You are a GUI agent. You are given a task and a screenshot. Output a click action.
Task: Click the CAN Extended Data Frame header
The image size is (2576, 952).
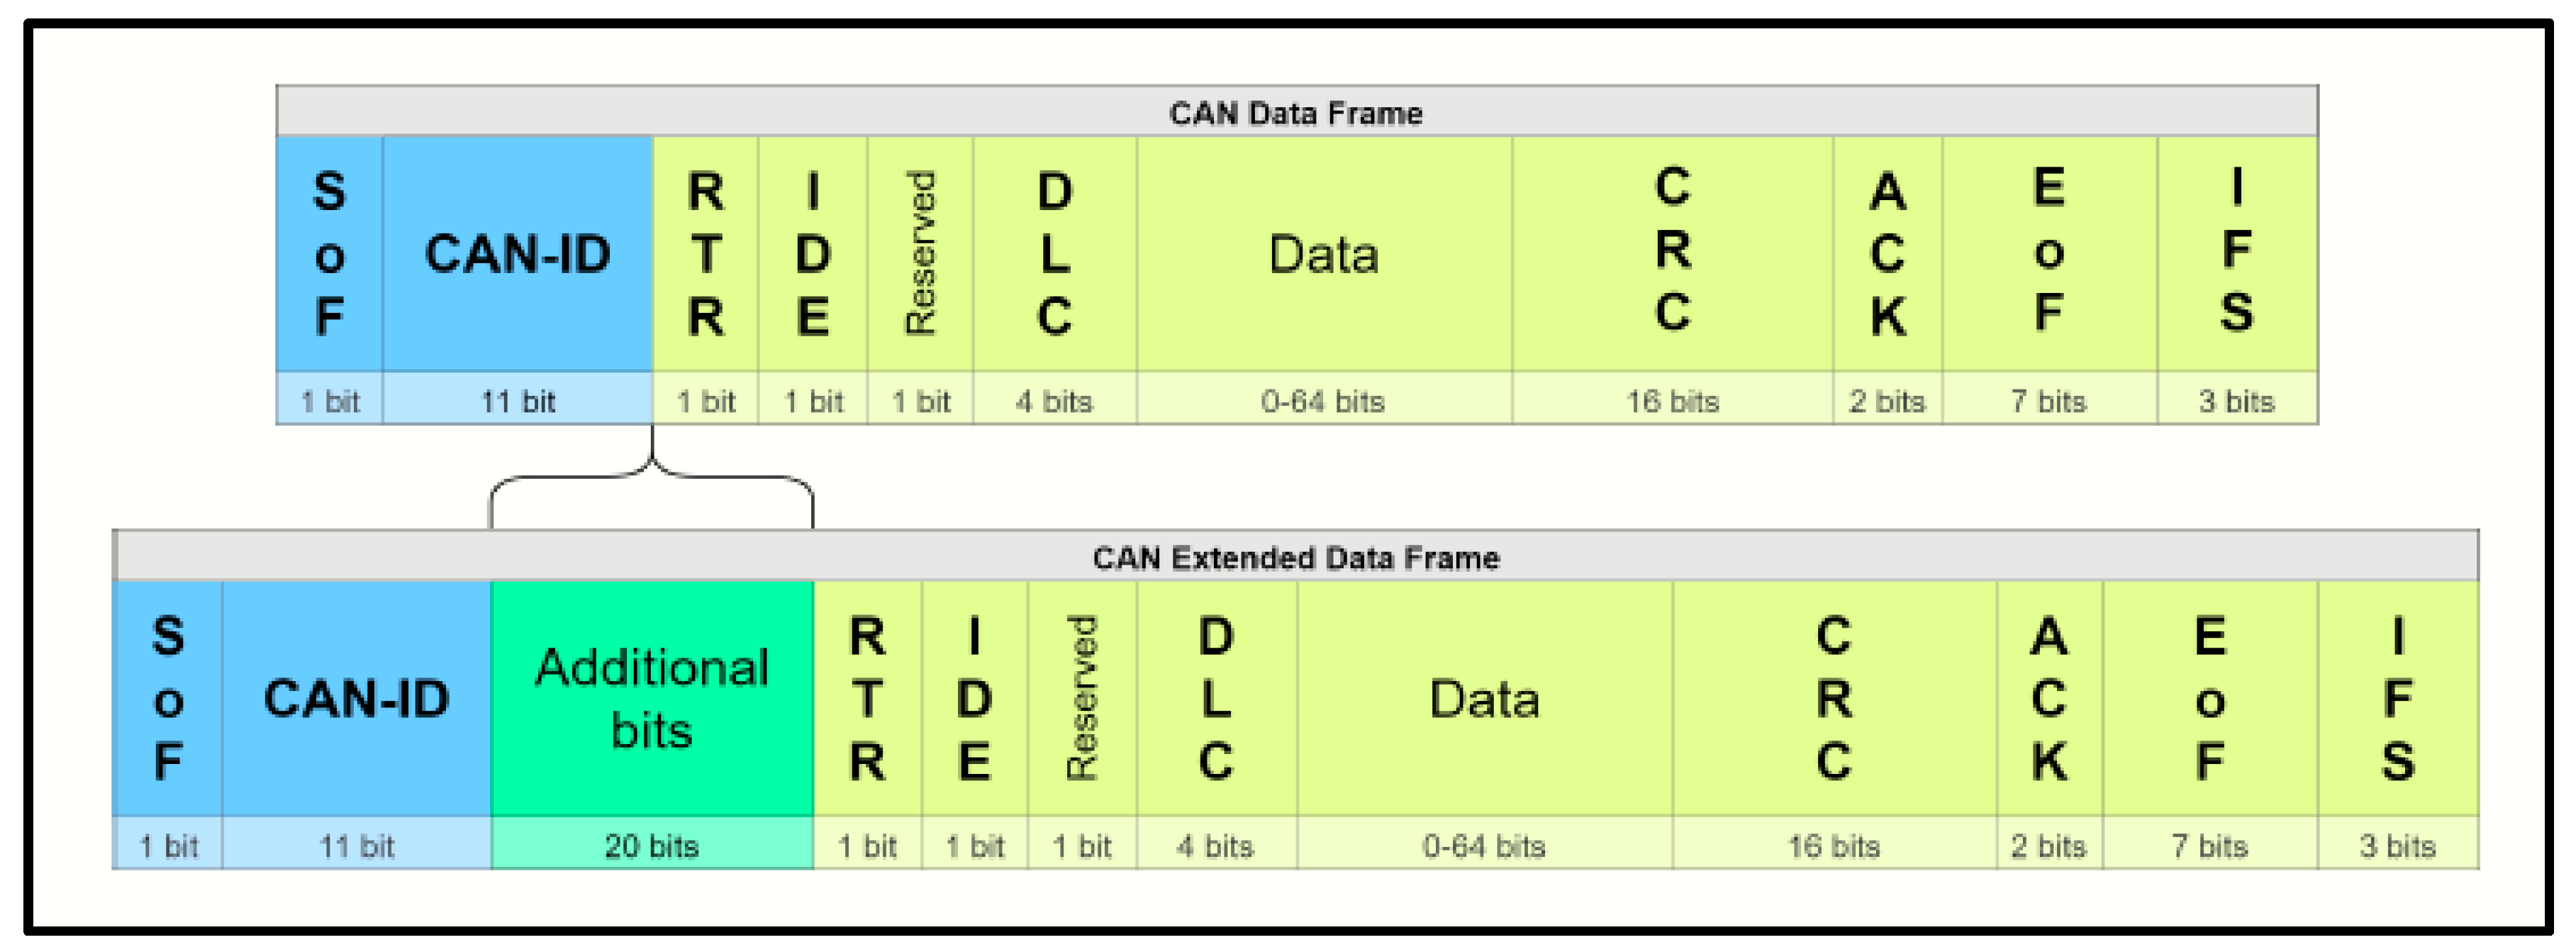pos(1296,557)
